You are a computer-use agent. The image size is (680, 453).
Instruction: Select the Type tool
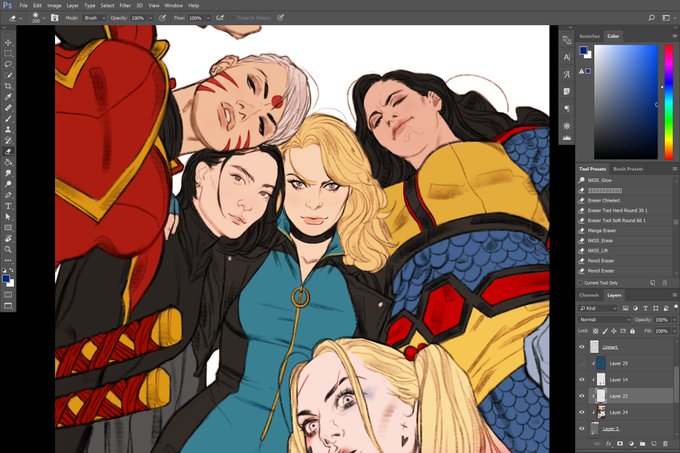click(8, 206)
